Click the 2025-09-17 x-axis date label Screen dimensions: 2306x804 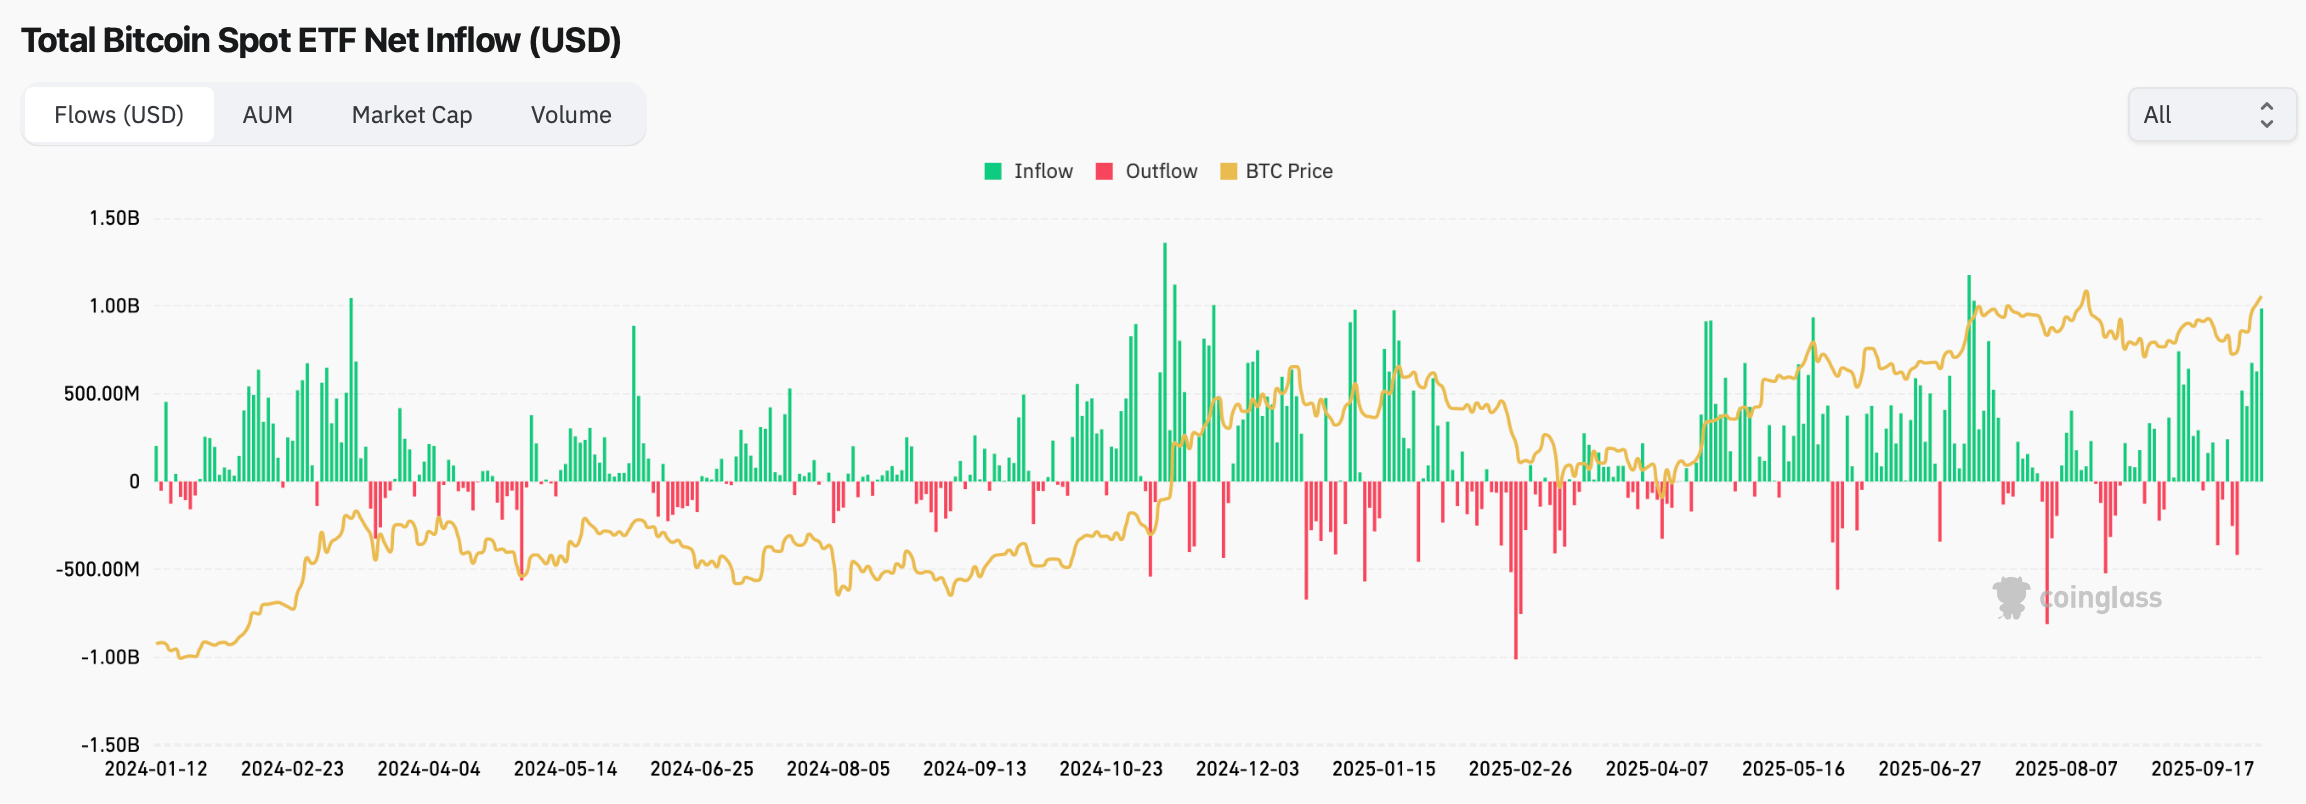point(2202,769)
